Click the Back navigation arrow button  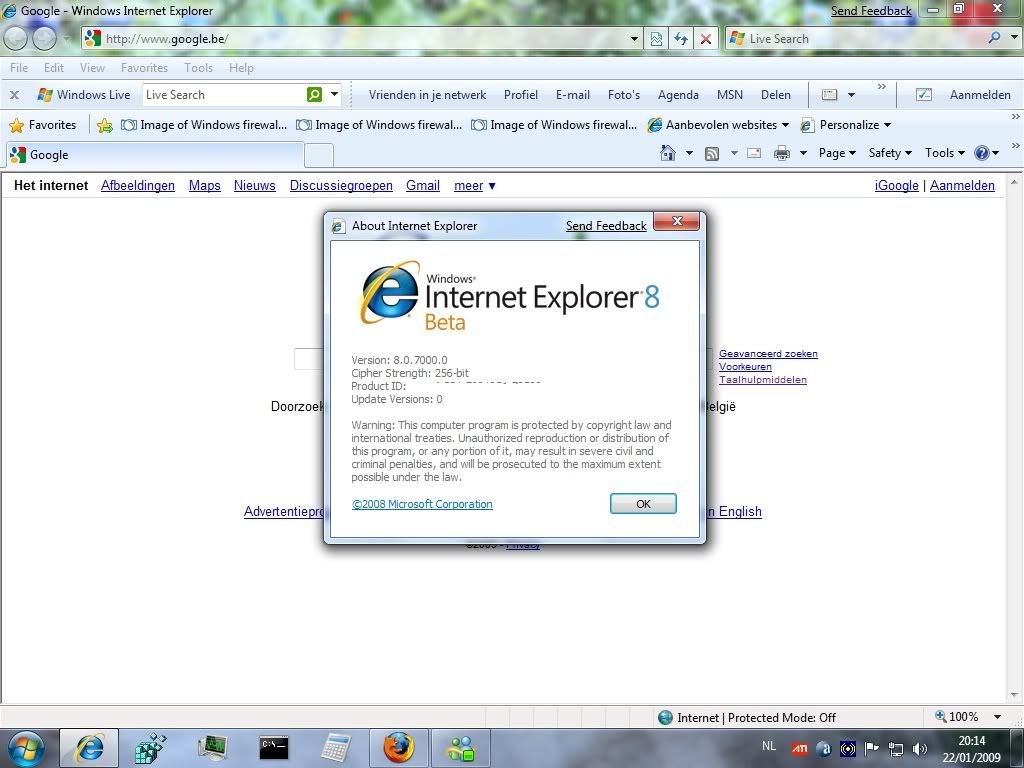coord(16,39)
